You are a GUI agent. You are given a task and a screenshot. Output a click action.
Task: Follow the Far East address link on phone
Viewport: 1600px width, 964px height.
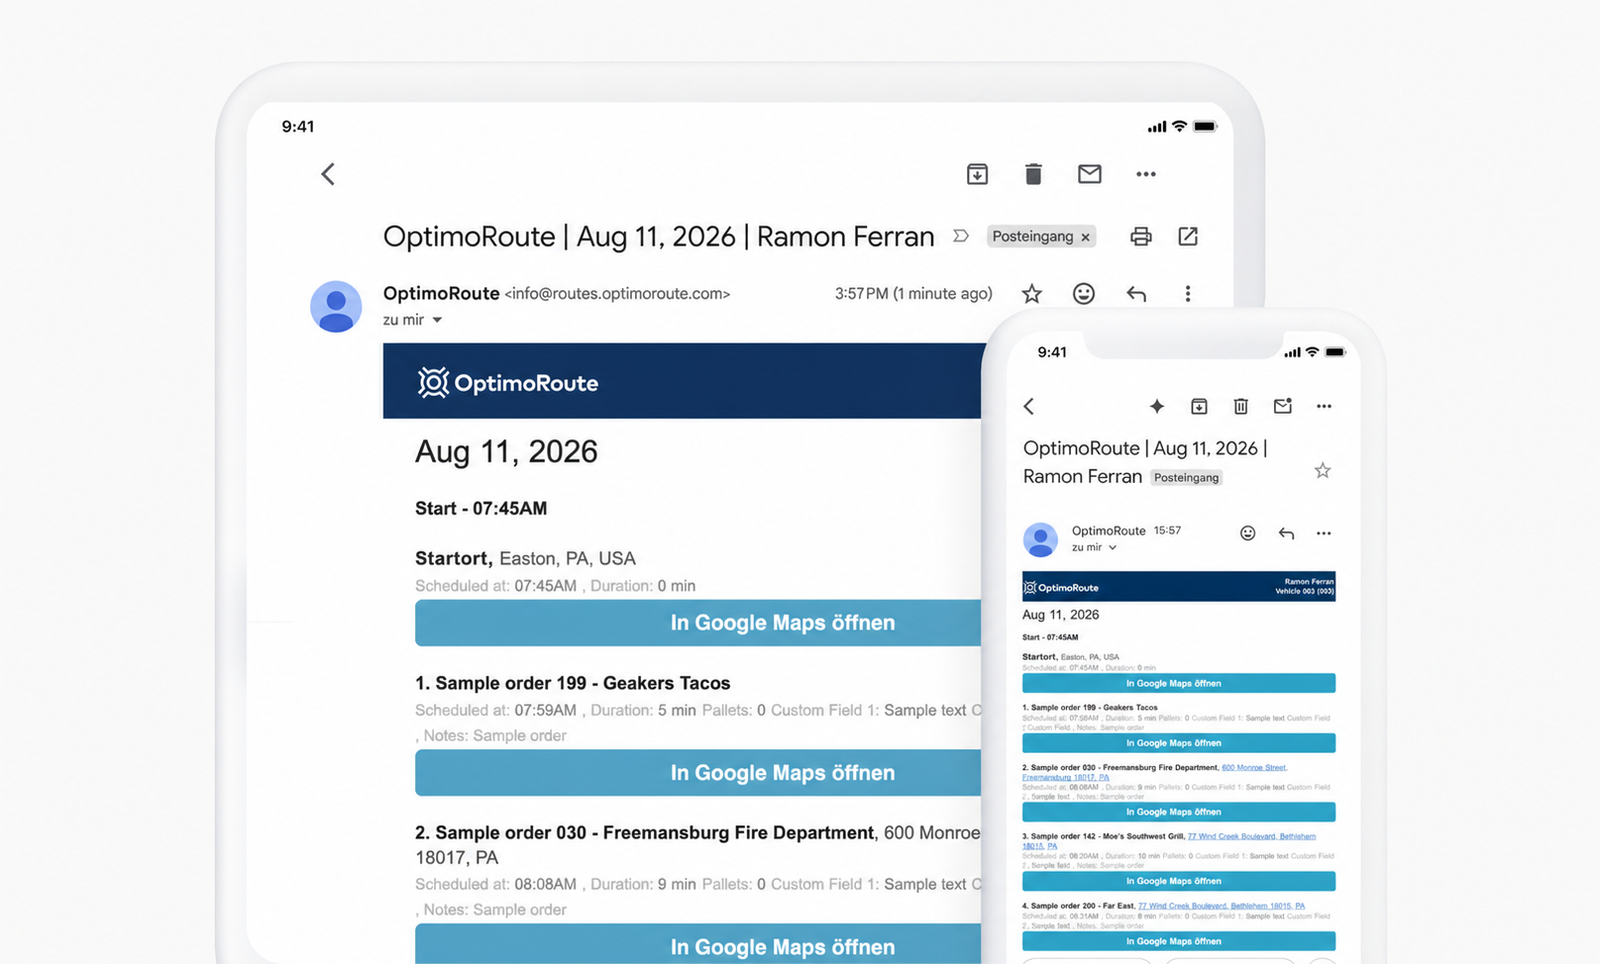click(1221, 906)
